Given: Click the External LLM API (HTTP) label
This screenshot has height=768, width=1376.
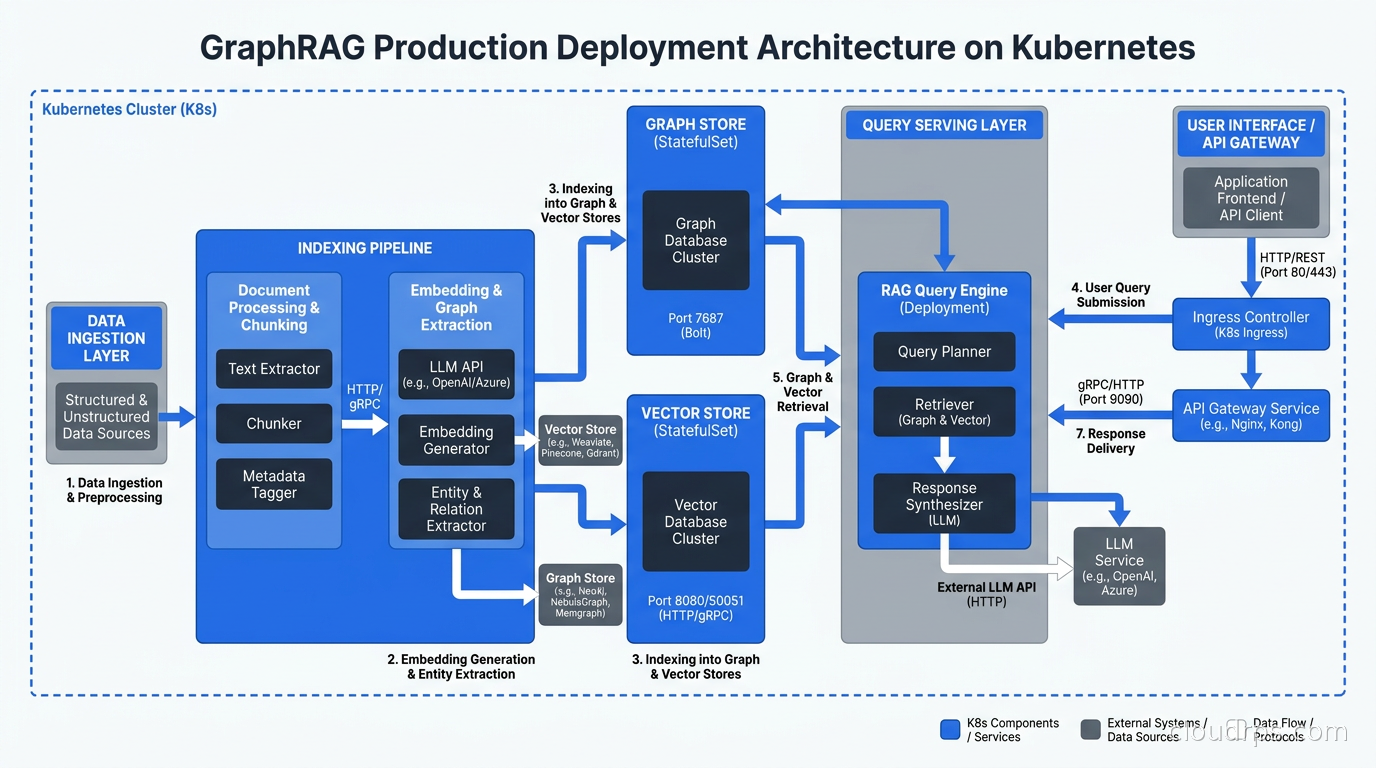Looking at the screenshot, I should pos(986,595).
